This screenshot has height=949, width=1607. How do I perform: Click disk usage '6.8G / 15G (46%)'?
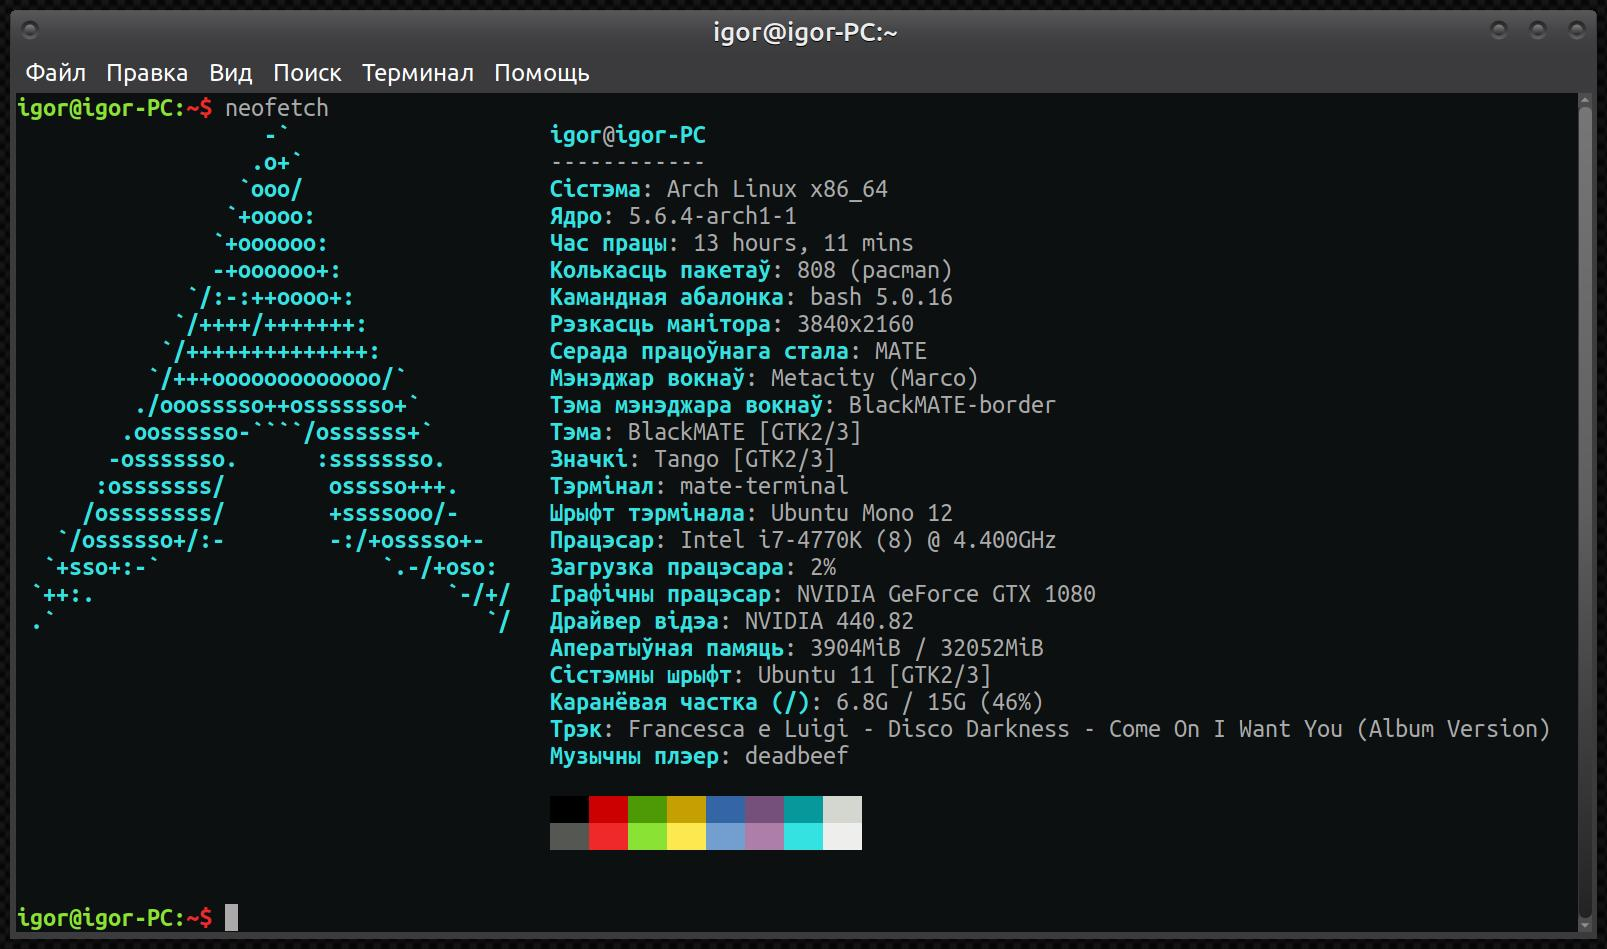click(x=940, y=702)
